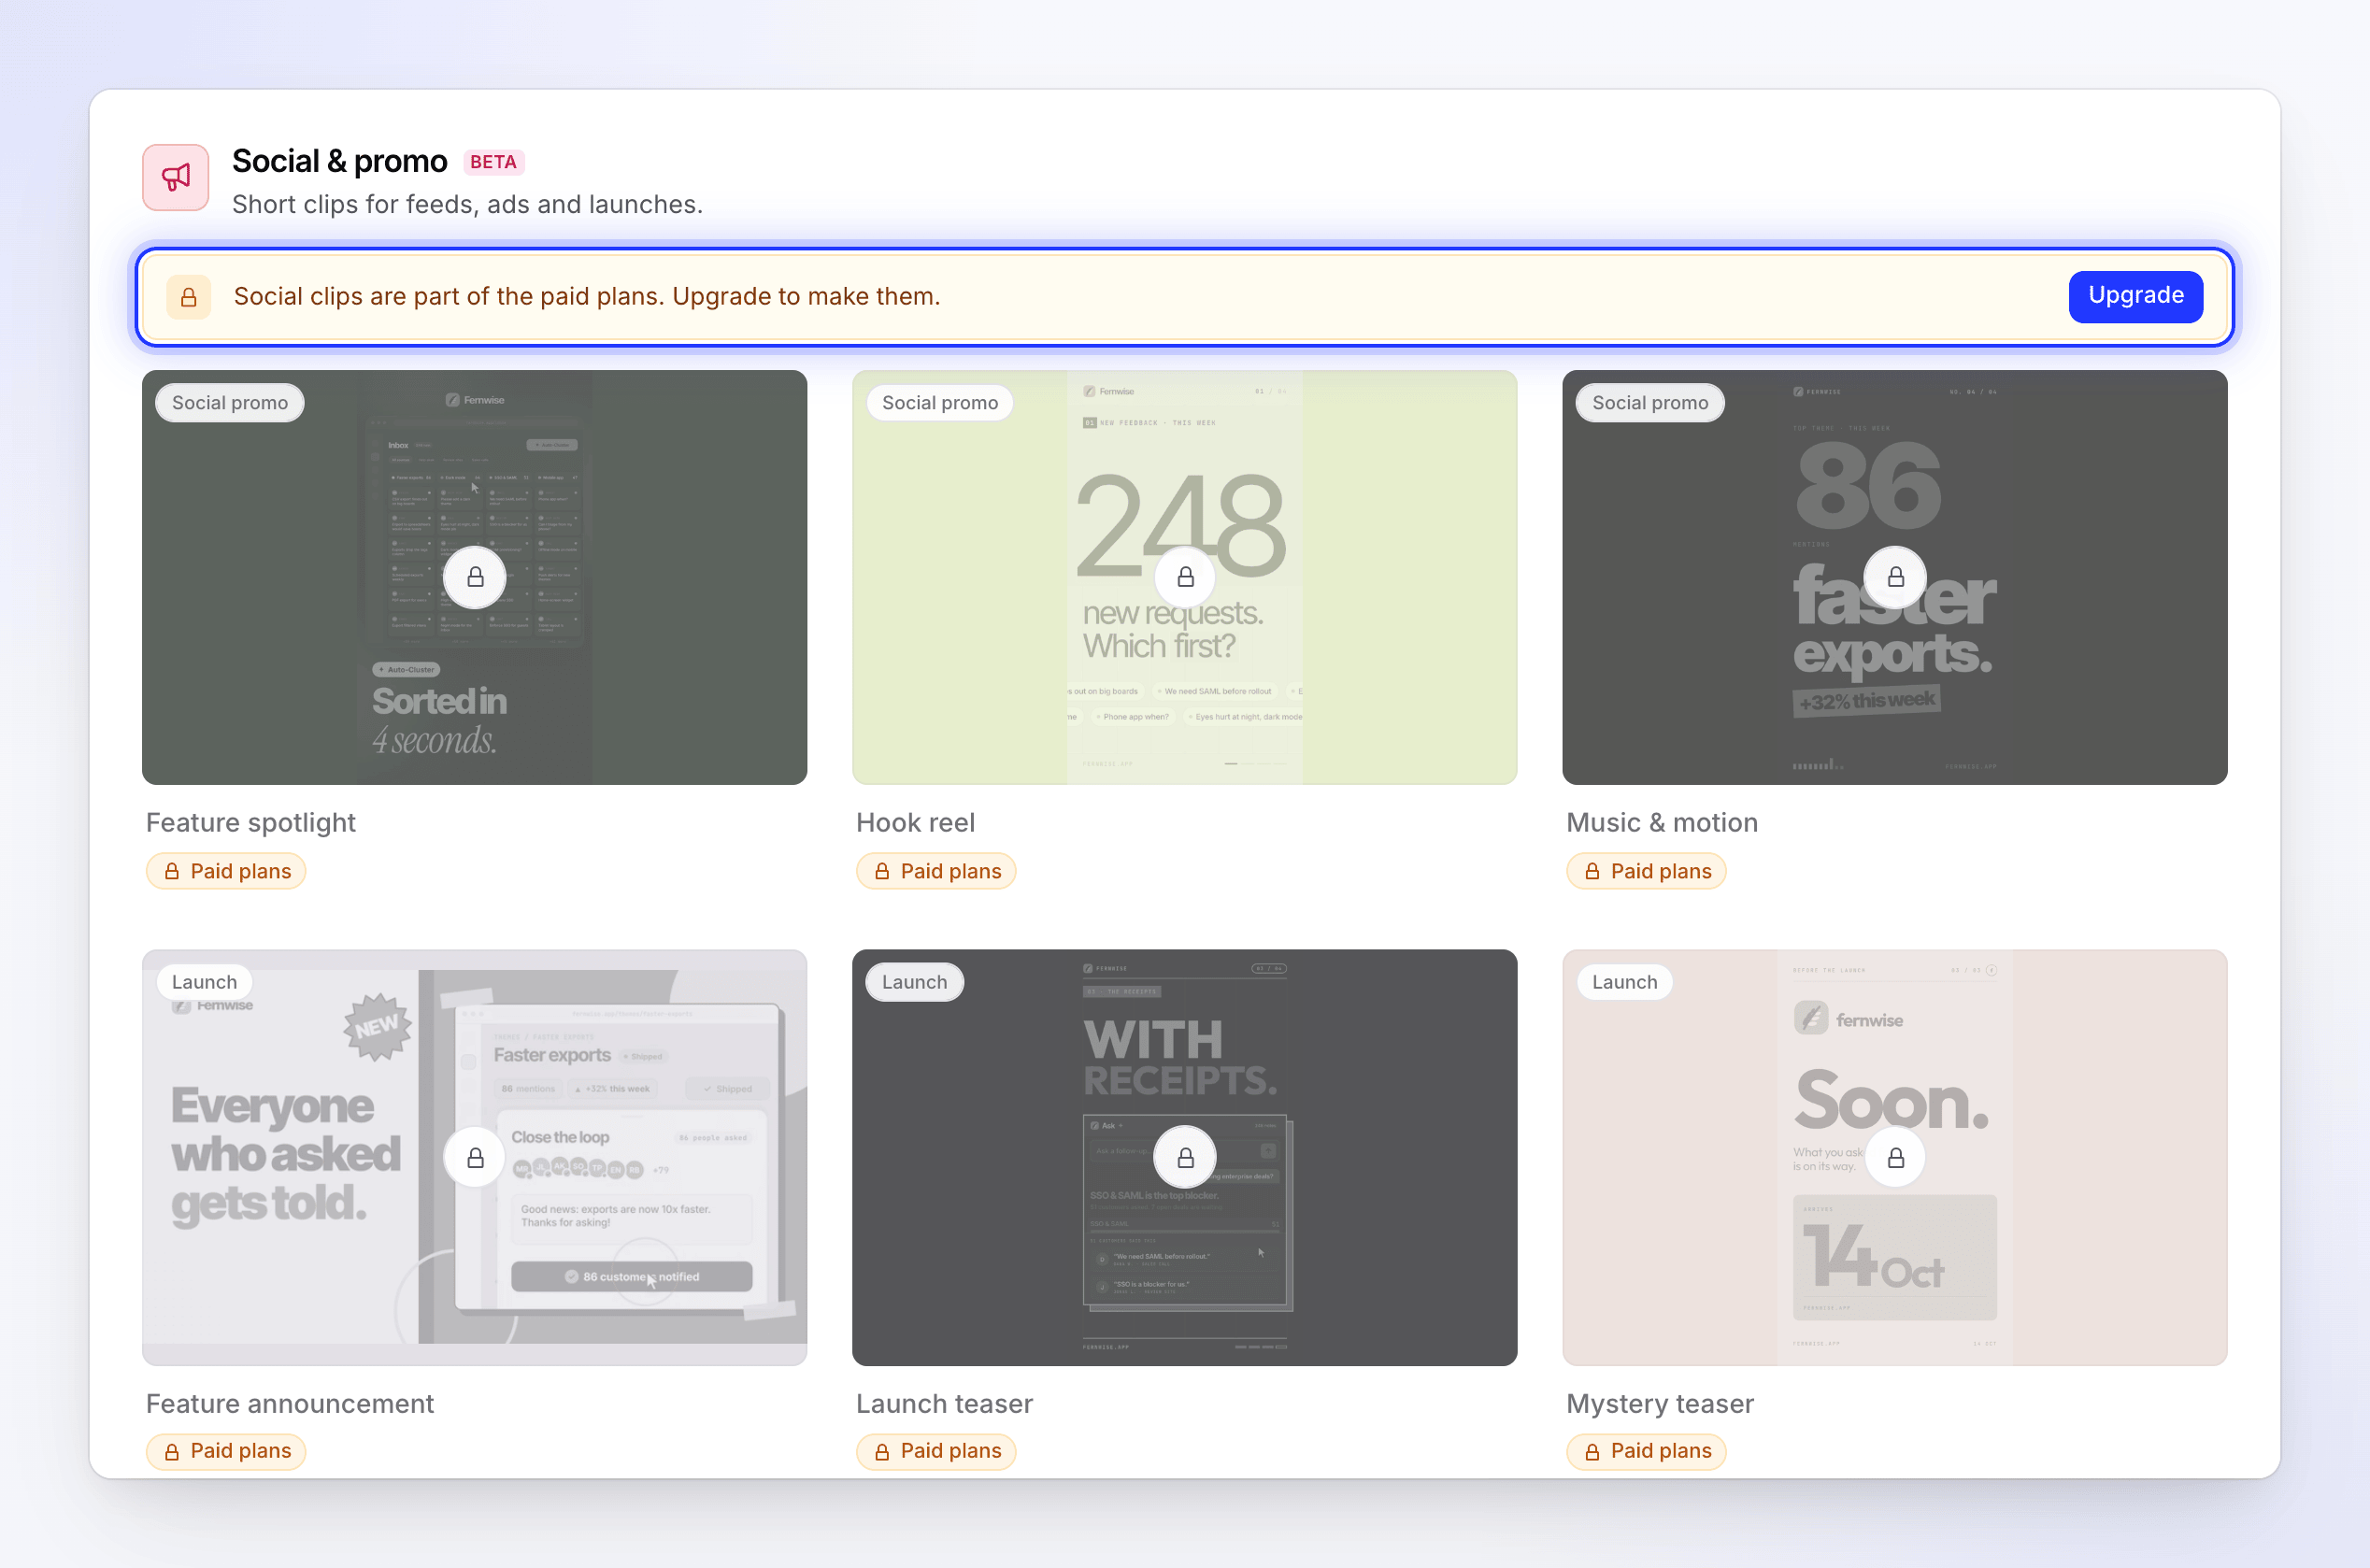Click the Upgrade button in the banner
The image size is (2370, 1568).
(2135, 296)
